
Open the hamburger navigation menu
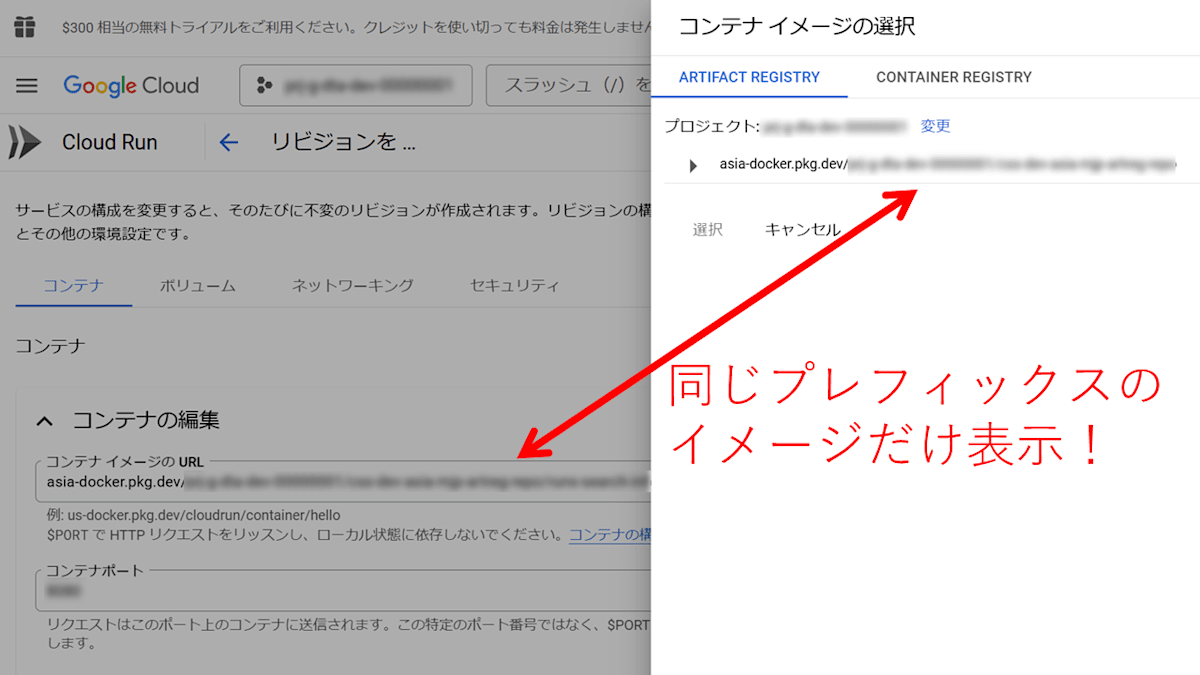[x=27, y=86]
